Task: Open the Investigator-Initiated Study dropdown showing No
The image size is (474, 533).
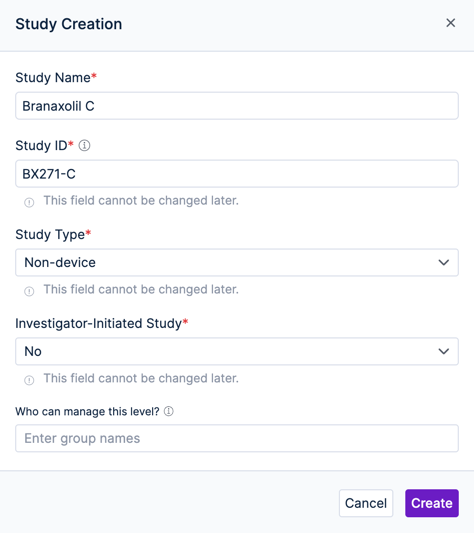Action: [237, 351]
